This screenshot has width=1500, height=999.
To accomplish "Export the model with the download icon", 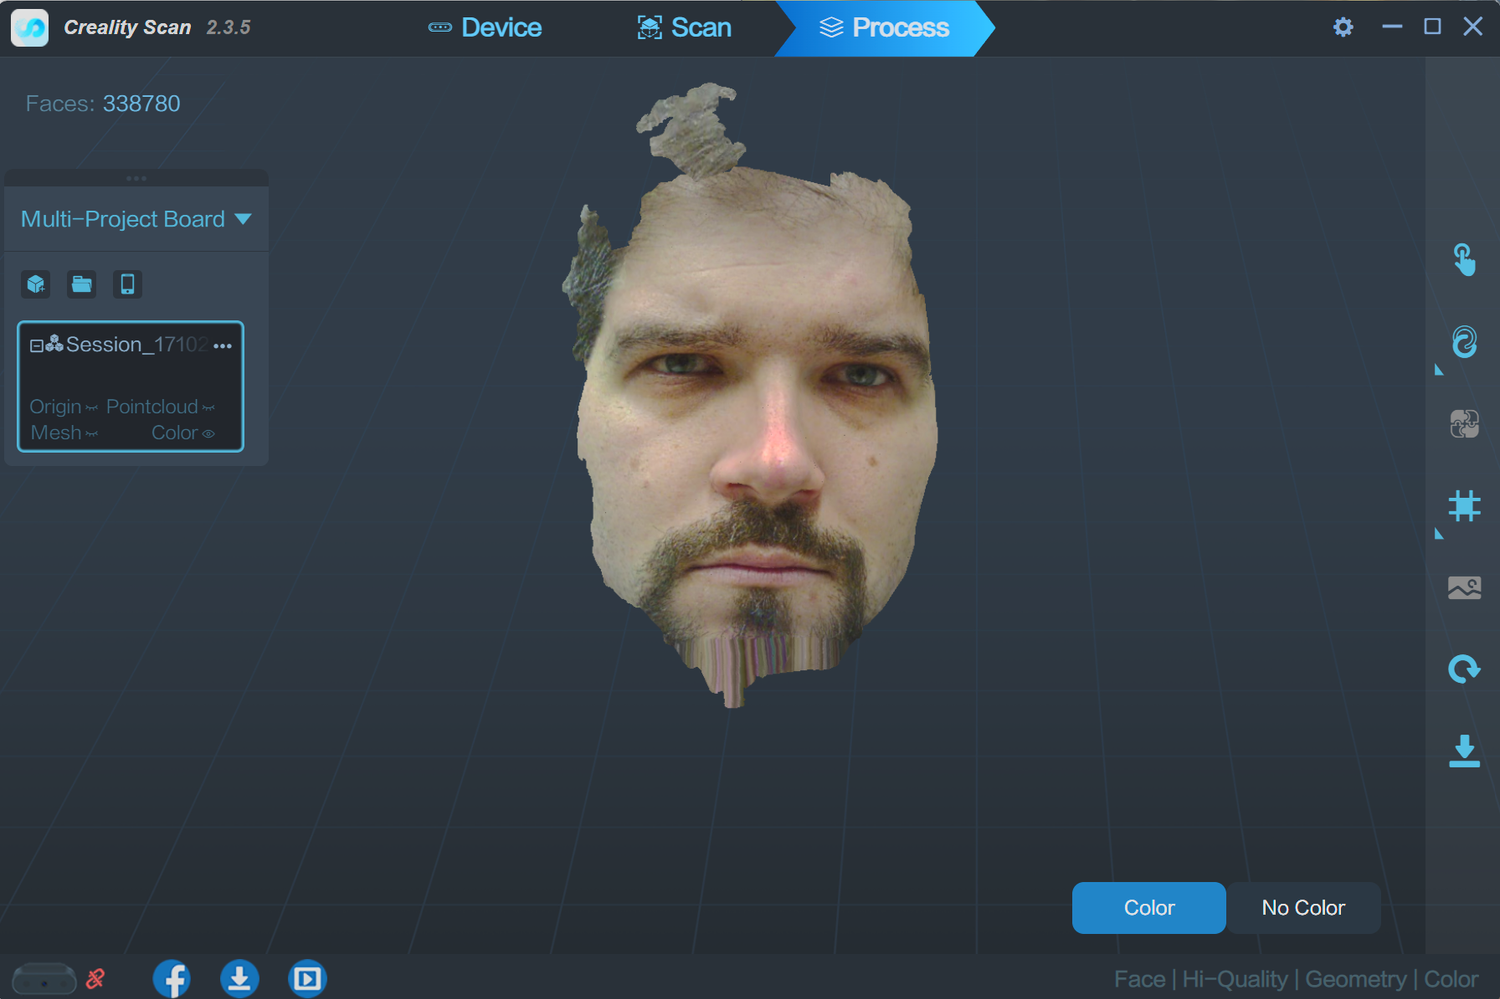I will coord(1463,751).
